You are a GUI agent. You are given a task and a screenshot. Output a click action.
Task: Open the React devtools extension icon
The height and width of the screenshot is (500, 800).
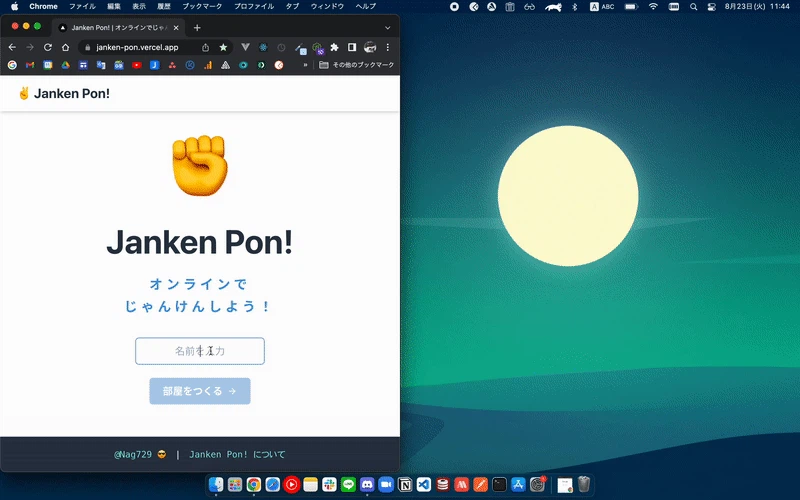263,47
